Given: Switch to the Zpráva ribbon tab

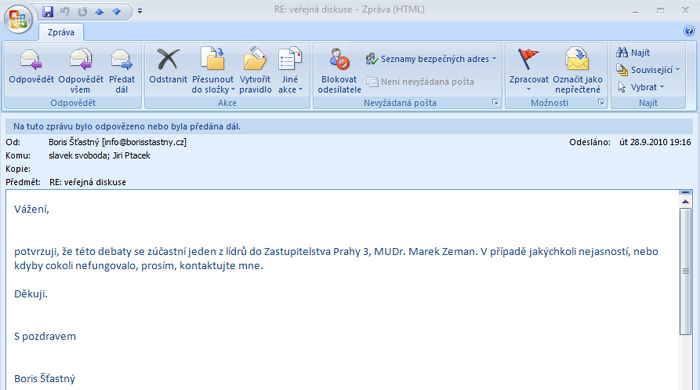Looking at the screenshot, I should point(61,32).
